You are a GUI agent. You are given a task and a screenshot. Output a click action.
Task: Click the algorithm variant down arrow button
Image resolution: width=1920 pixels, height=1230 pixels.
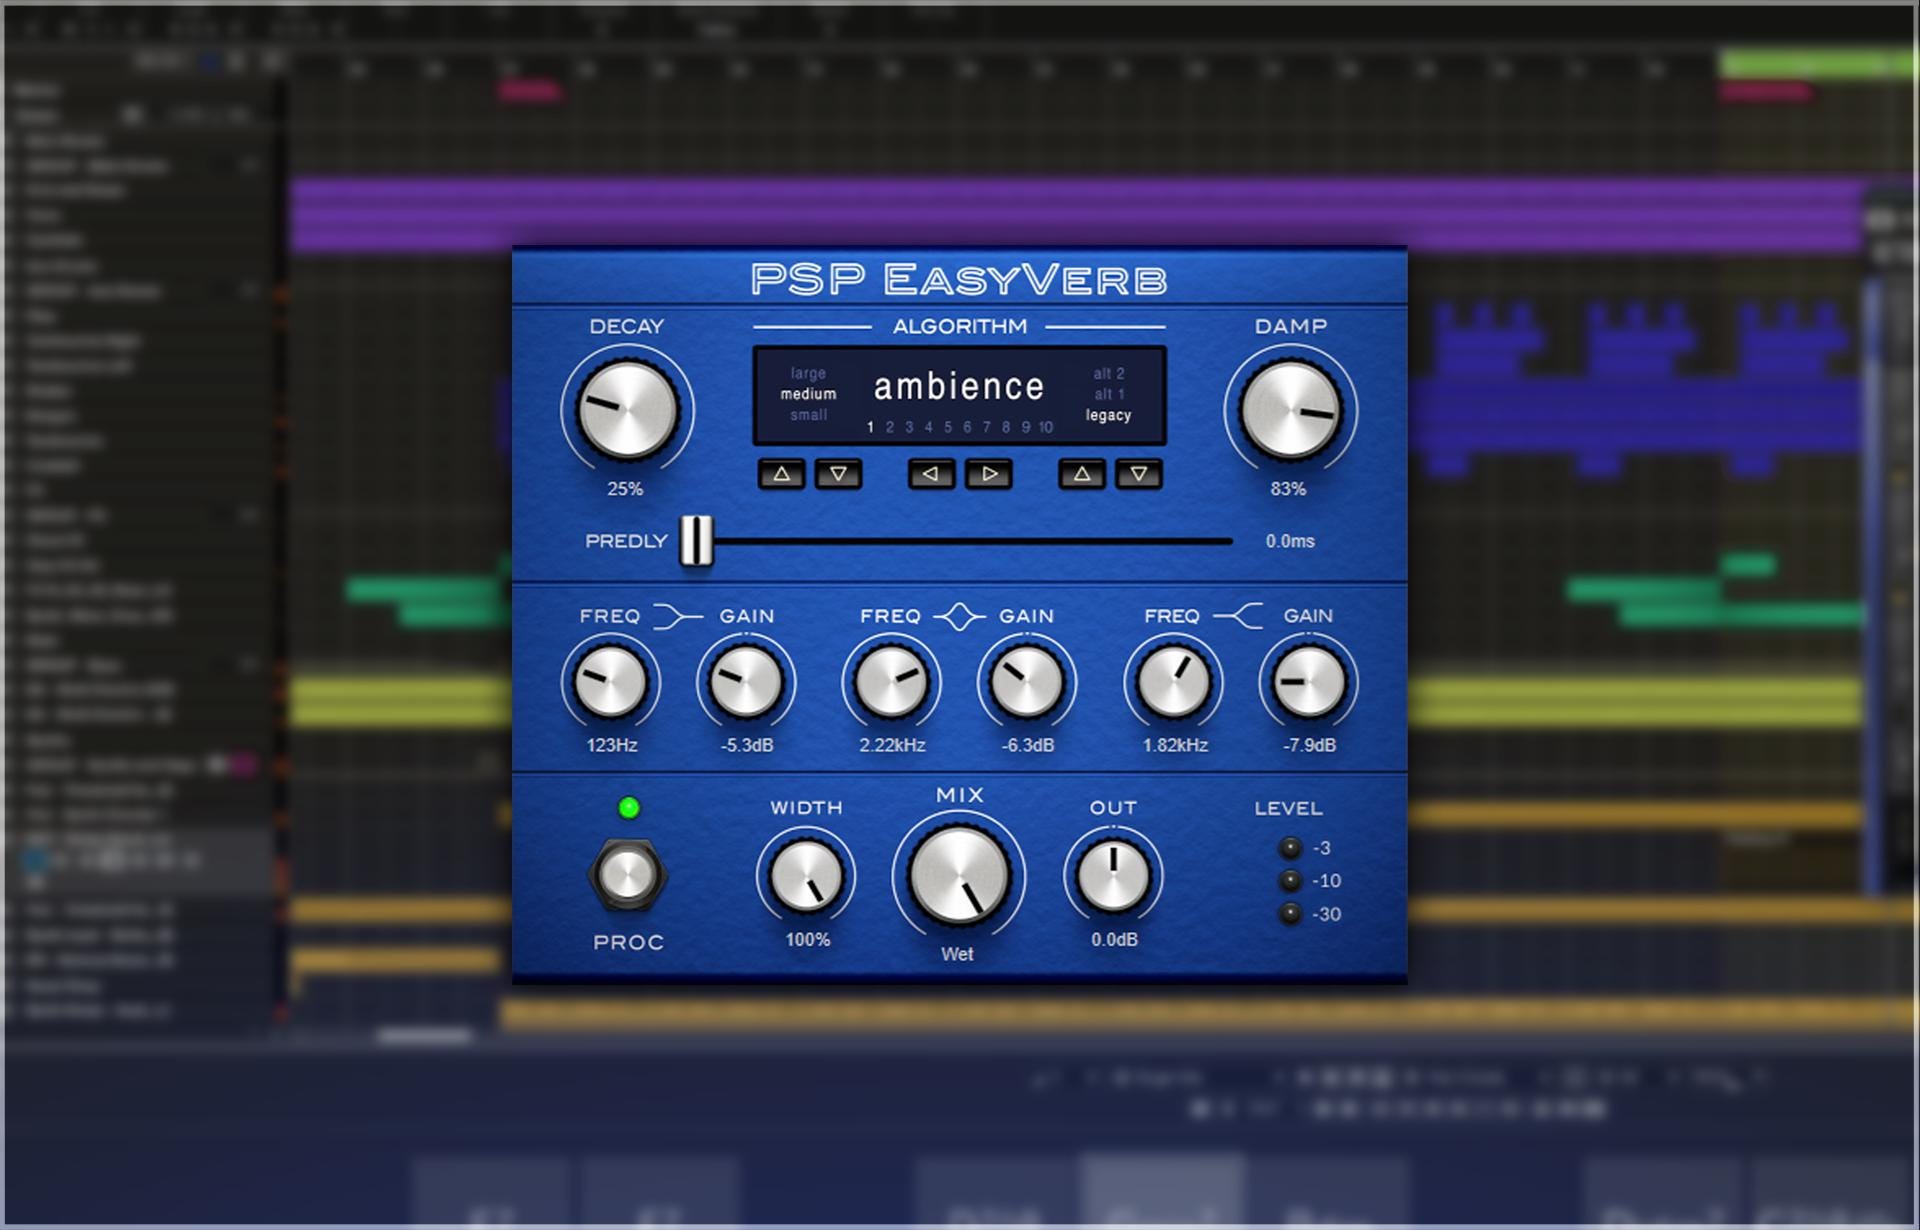1139,474
